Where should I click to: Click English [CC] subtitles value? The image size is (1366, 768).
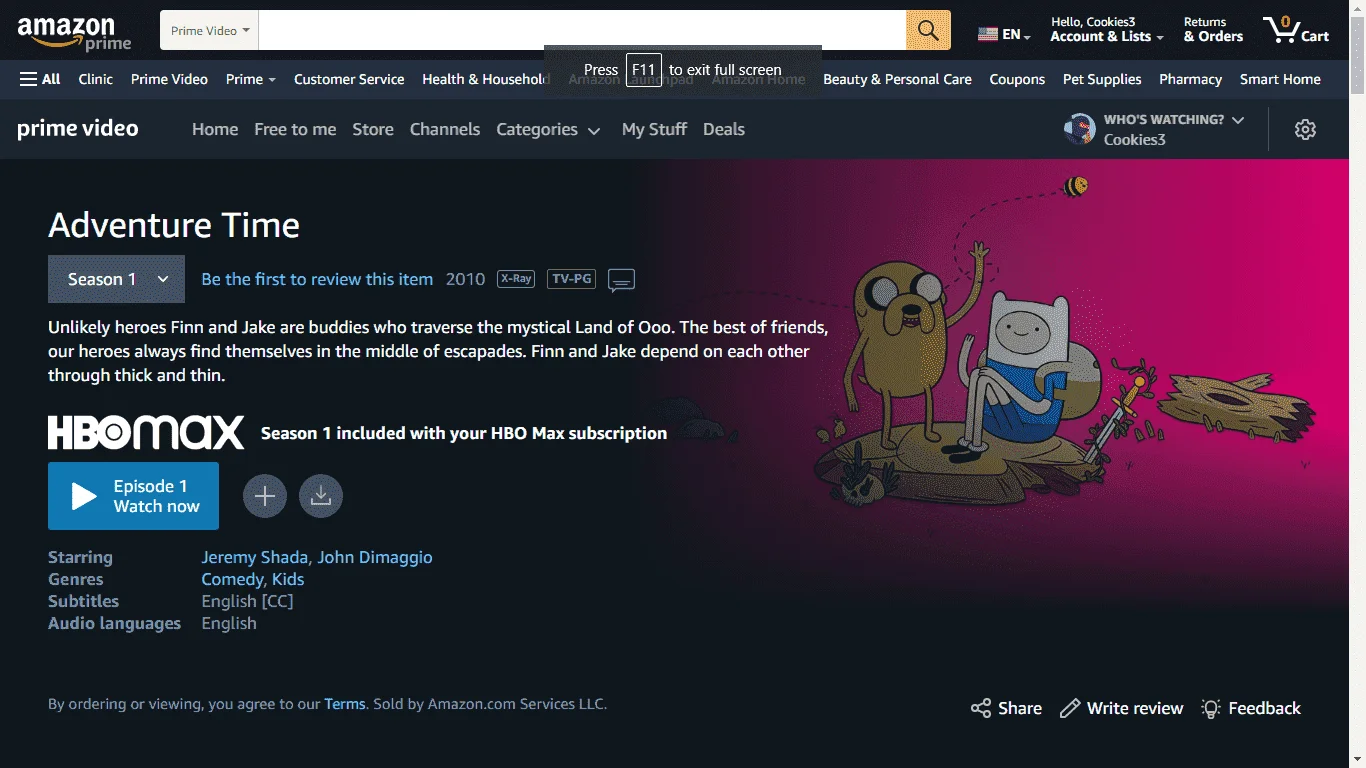[247, 601]
